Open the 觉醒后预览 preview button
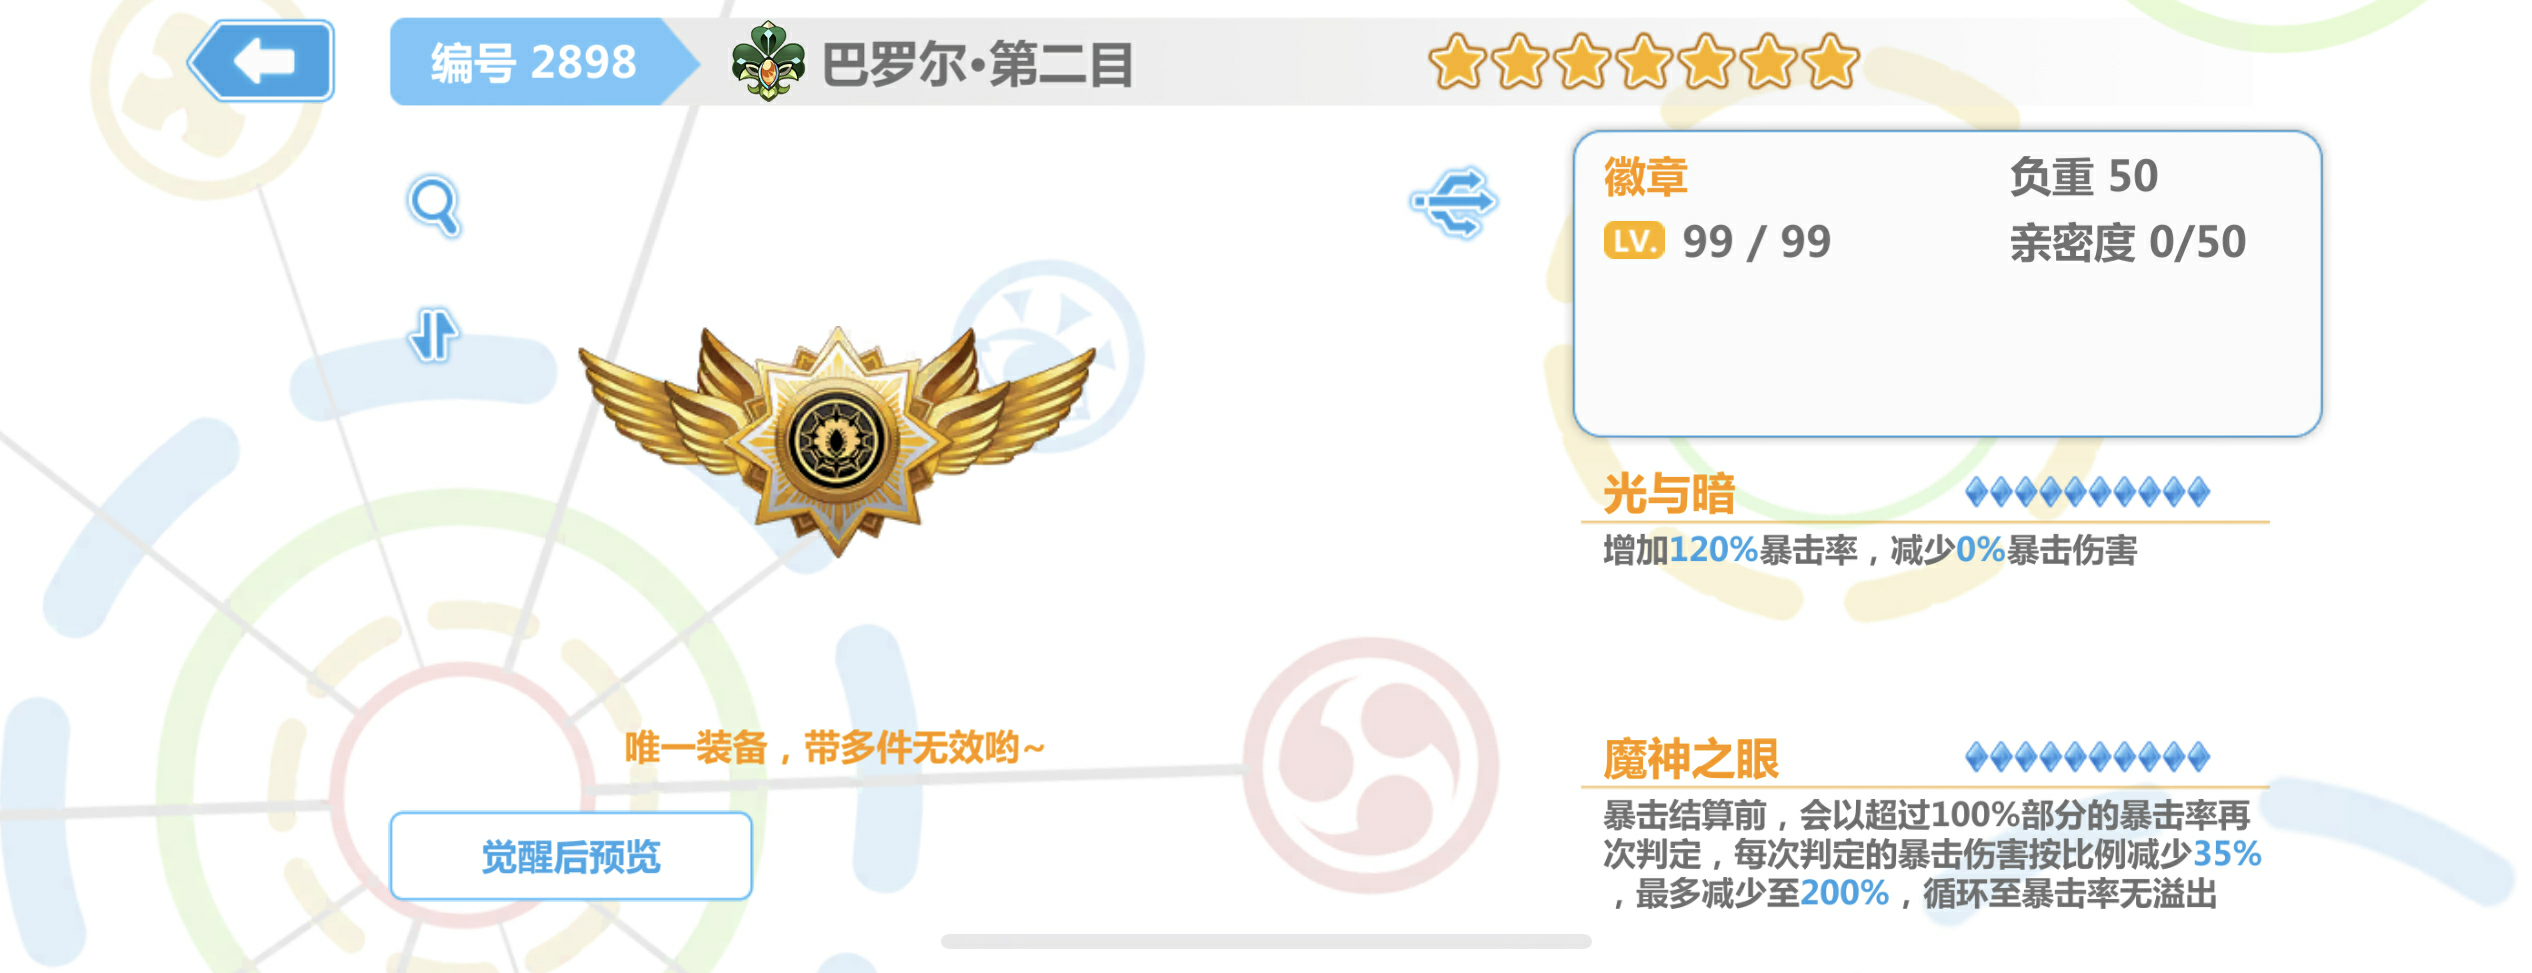Screen dimensions: 2532x973 tap(571, 856)
